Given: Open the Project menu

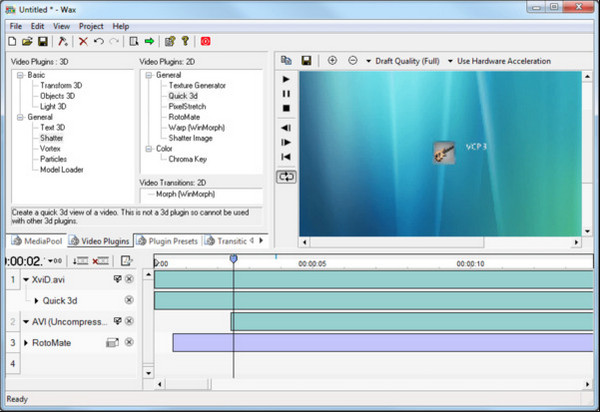Looking at the screenshot, I should click(91, 26).
